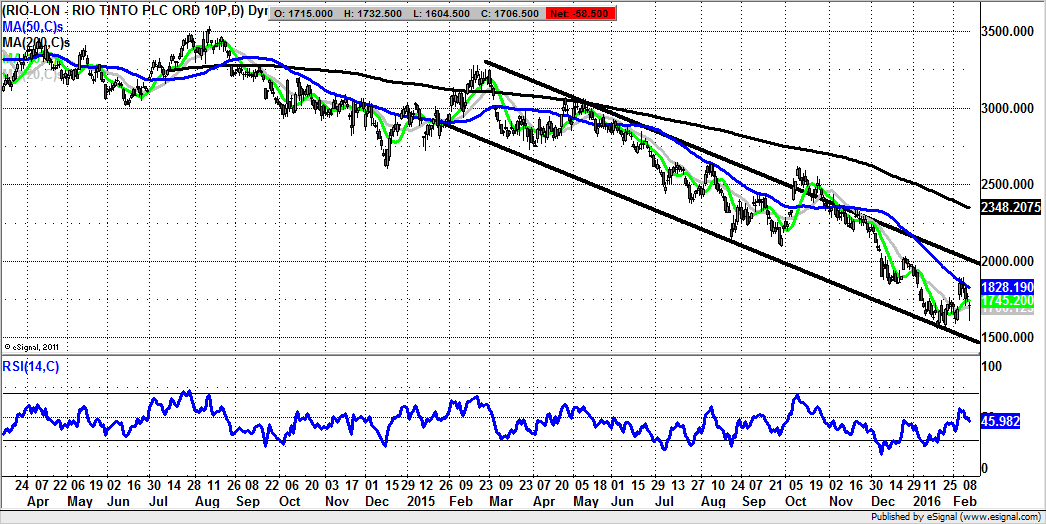Click the eSignal 2011 copyright text

coord(33,346)
